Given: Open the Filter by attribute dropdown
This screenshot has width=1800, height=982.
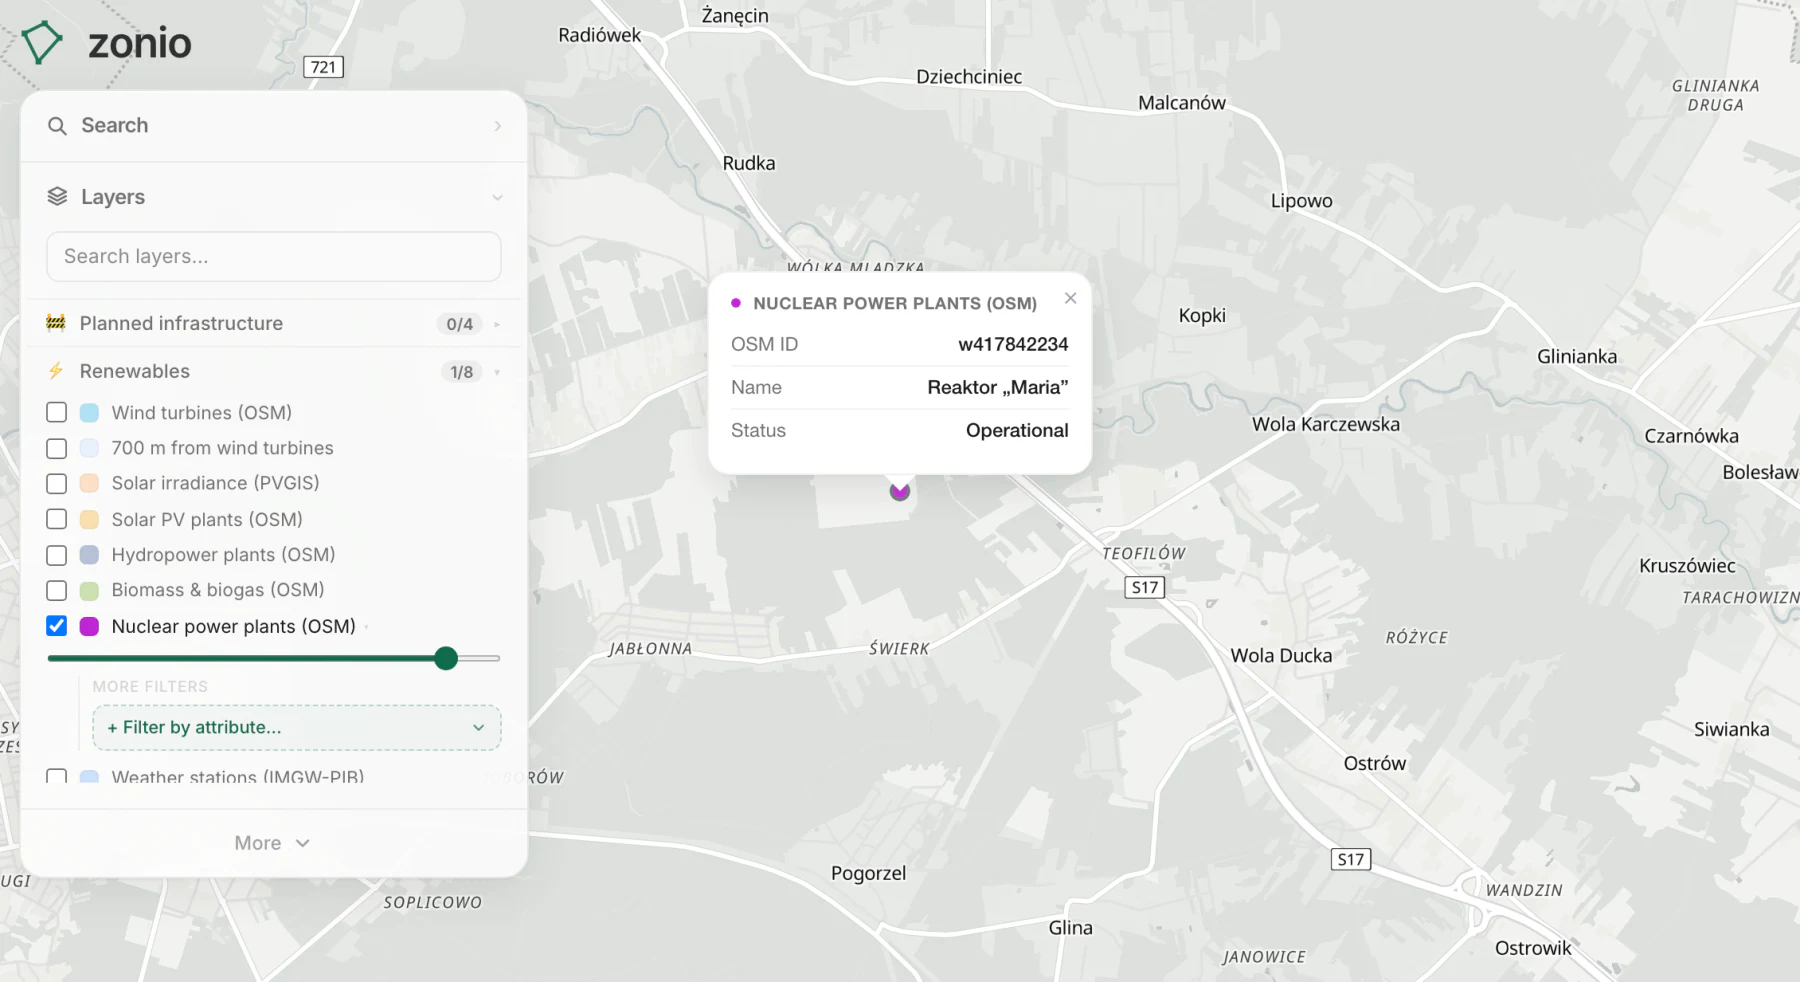Looking at the screenshot, I should (x=297, y=728).
